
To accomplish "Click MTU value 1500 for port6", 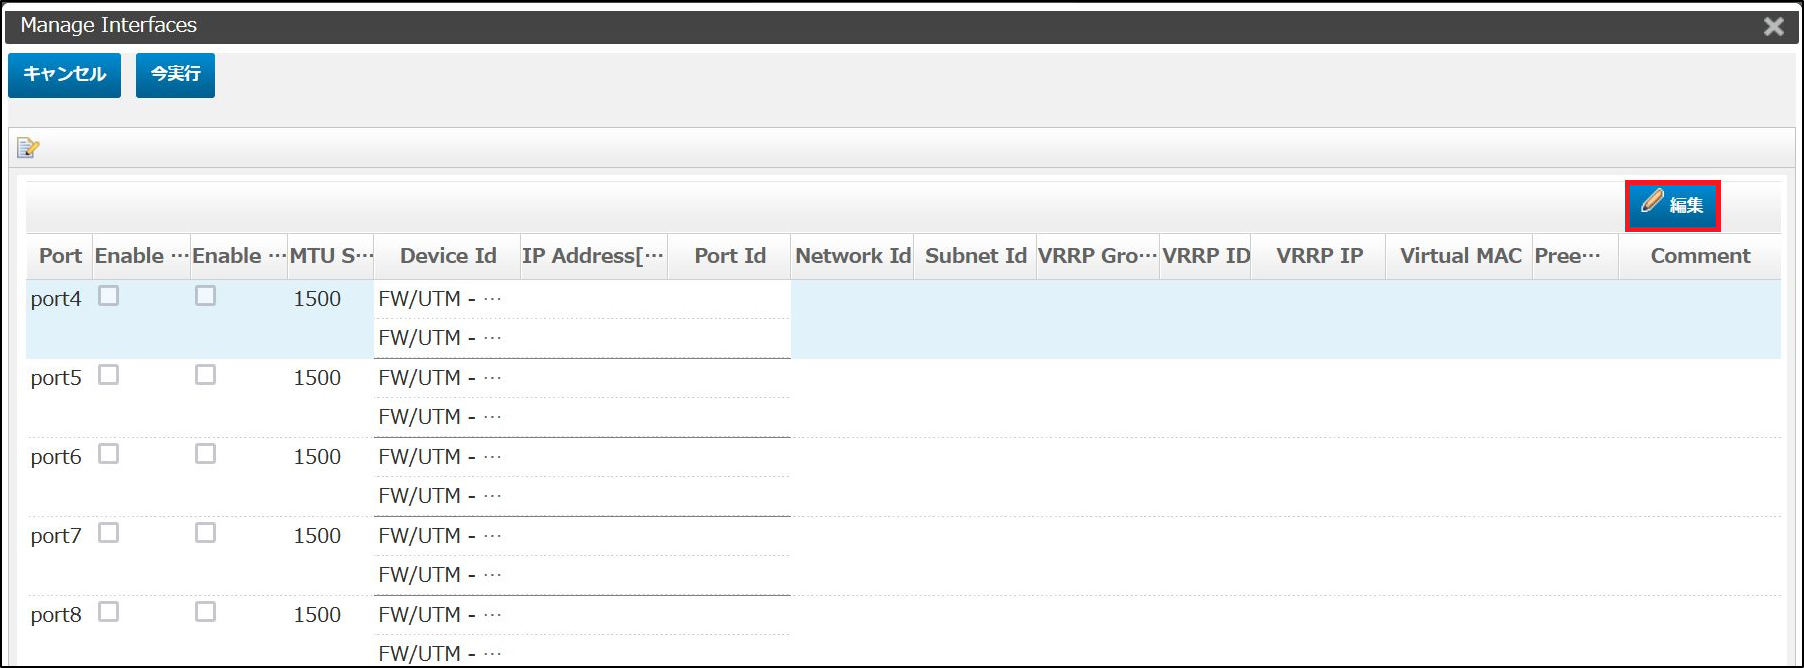I will point(317,457).
